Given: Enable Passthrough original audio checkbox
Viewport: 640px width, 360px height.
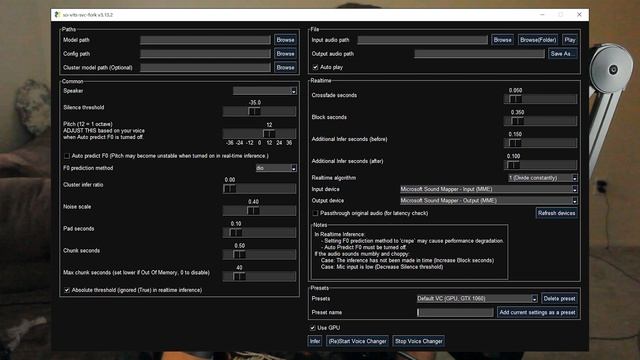Looking at the screenshot, I should click(316, 213).
